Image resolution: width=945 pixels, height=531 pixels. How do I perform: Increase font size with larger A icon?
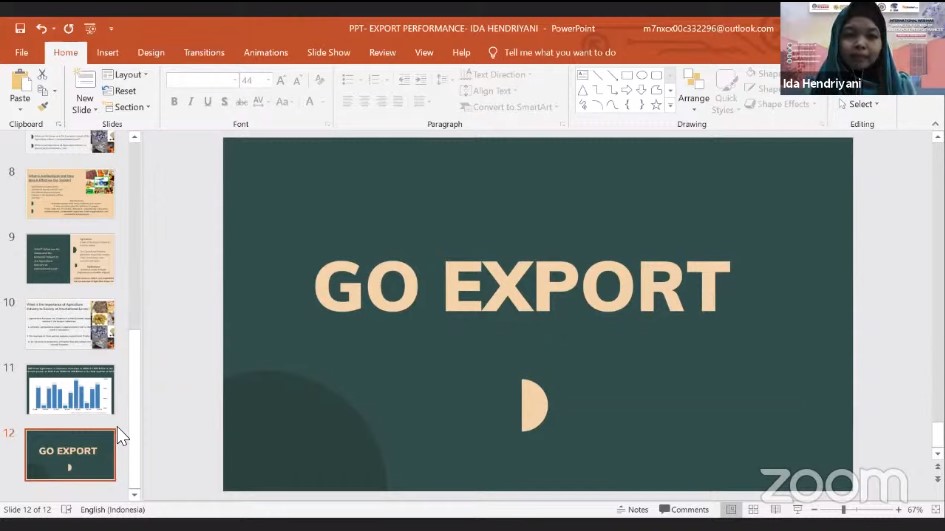click(281, 80)
